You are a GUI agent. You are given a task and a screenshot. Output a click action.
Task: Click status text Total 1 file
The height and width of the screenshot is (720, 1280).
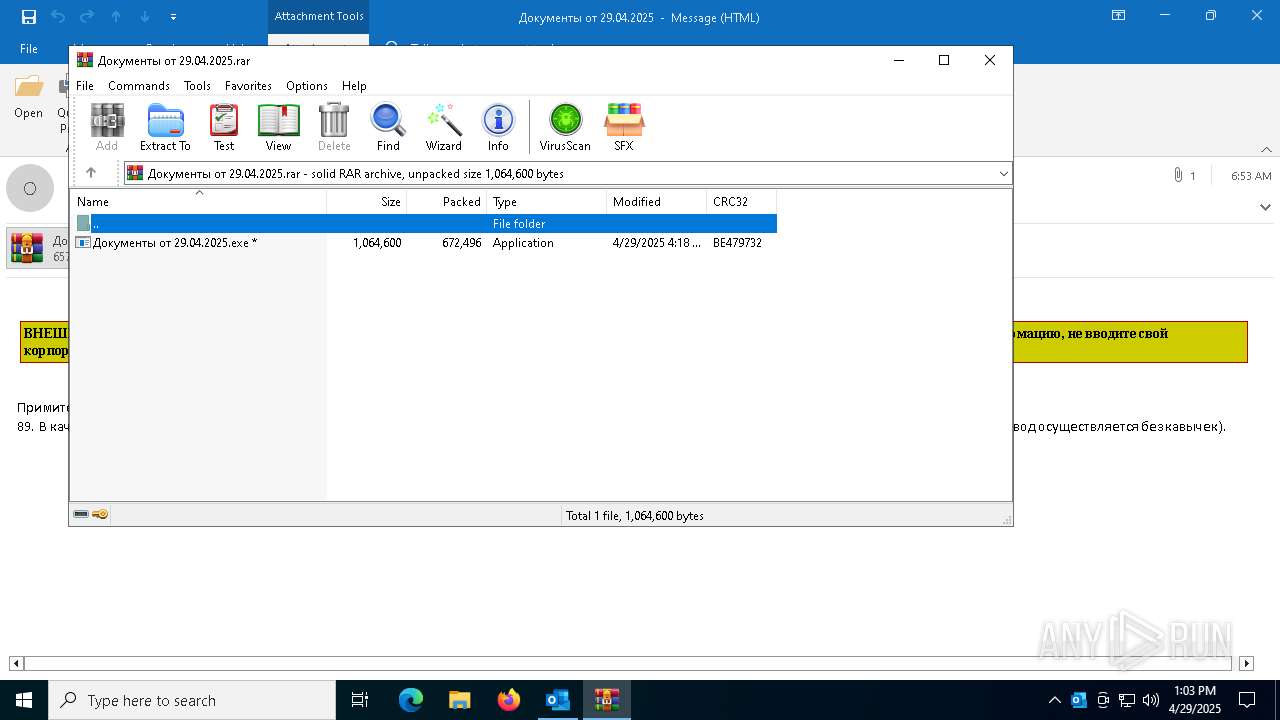pos(635,516)
